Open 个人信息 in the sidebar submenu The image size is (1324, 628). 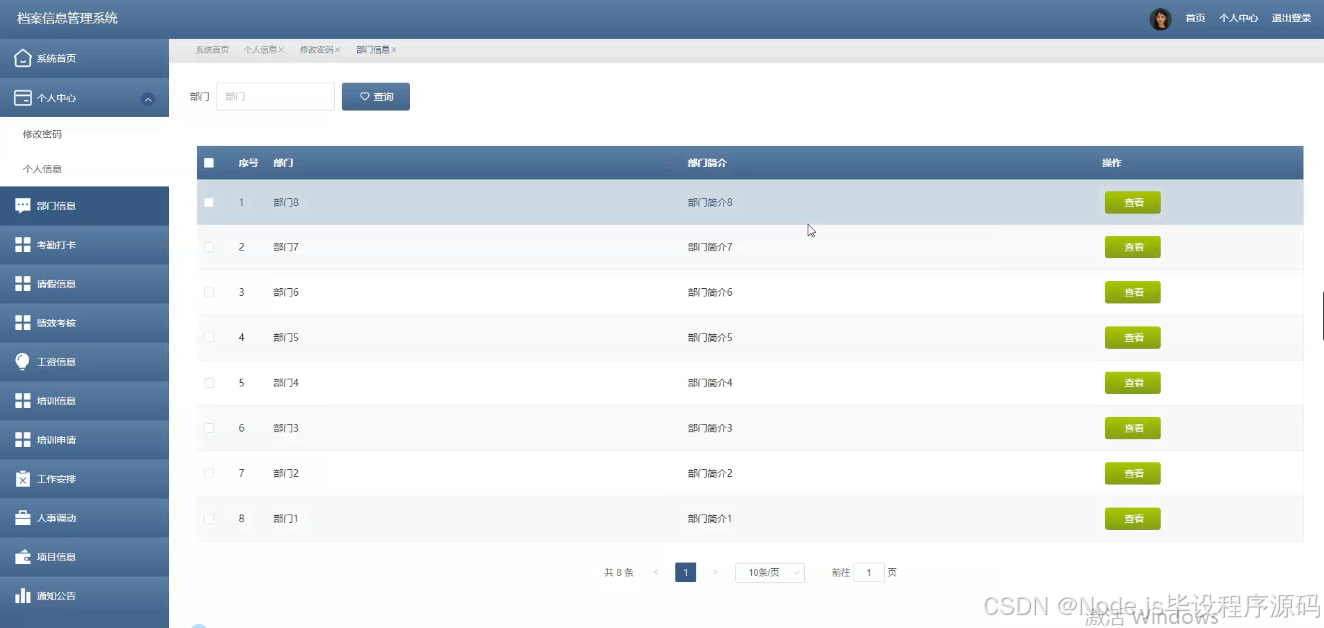[42, 169]
